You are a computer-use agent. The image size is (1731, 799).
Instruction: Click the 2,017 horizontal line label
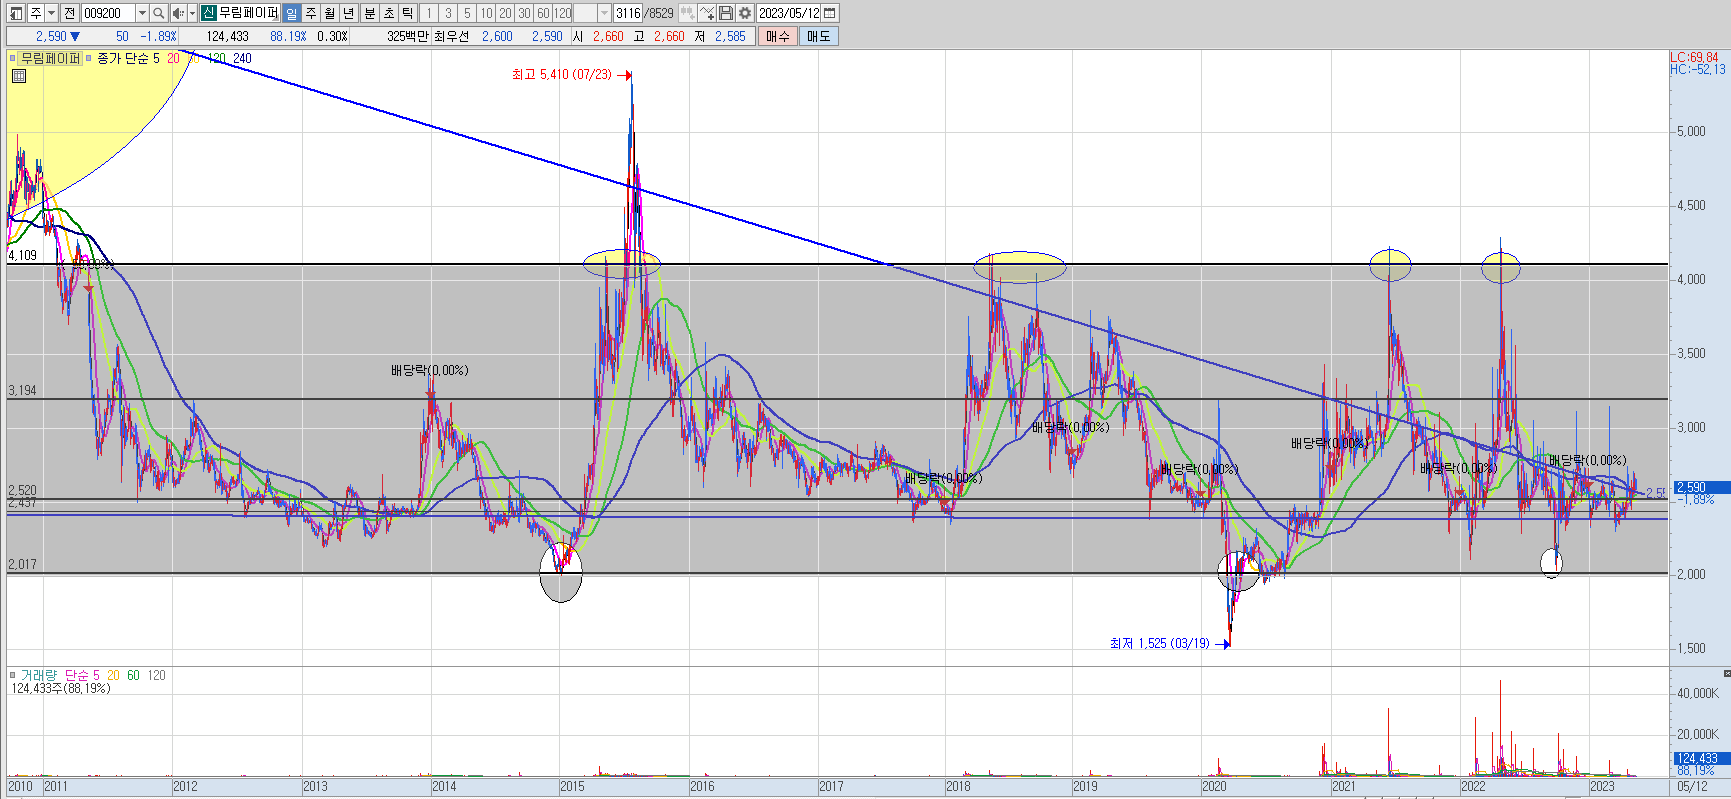pyautogui.click(x=22, y=565)
